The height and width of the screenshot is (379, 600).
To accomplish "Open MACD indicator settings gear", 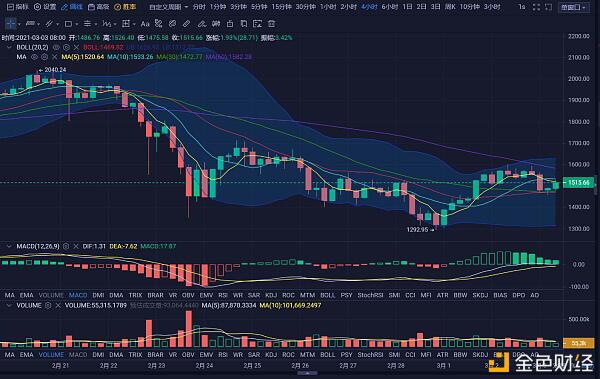I will point(66,246).
